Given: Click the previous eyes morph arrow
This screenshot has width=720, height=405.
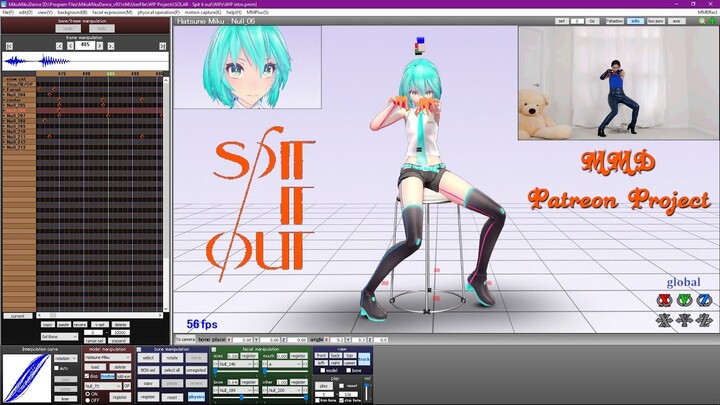Looking at the screenshot, I should (216, 364).
